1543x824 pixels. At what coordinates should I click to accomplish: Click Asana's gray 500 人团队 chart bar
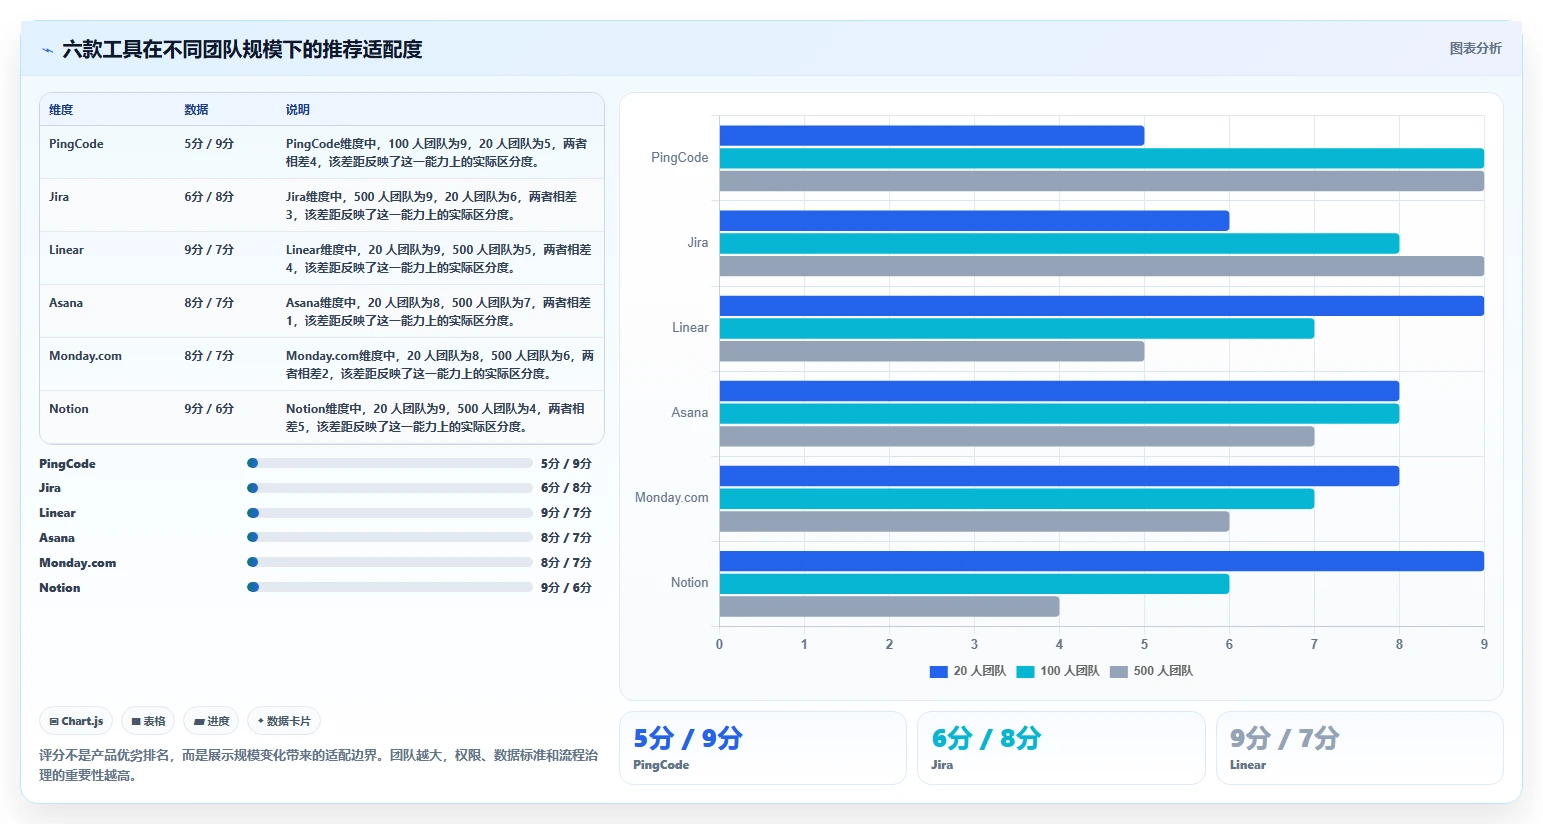pyautogui.click(x=1017, y=436)
